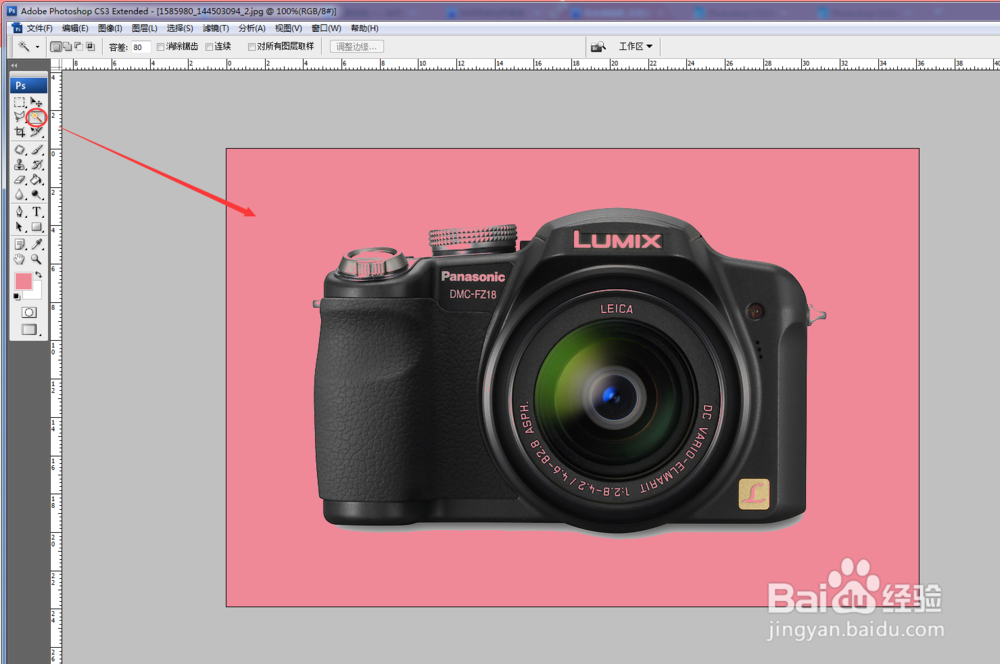Click the tolerance (容差) input field
Image resolution: width=1000 pixels, height=664 pixels.
click(x=140, y=47)
